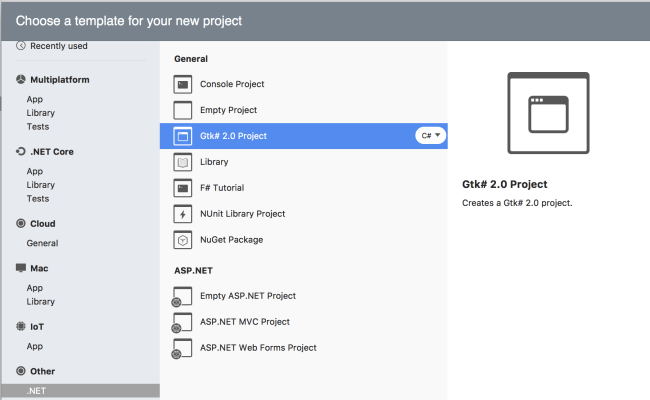Viewport: 650px width, 400px height.
Task: Select App under Mac
Action: 35,288
